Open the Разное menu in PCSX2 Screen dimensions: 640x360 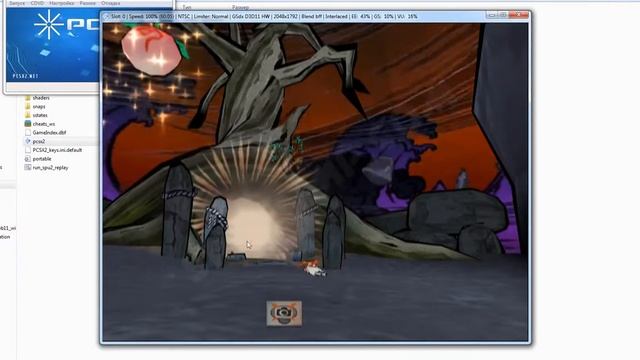click(88, 3)
